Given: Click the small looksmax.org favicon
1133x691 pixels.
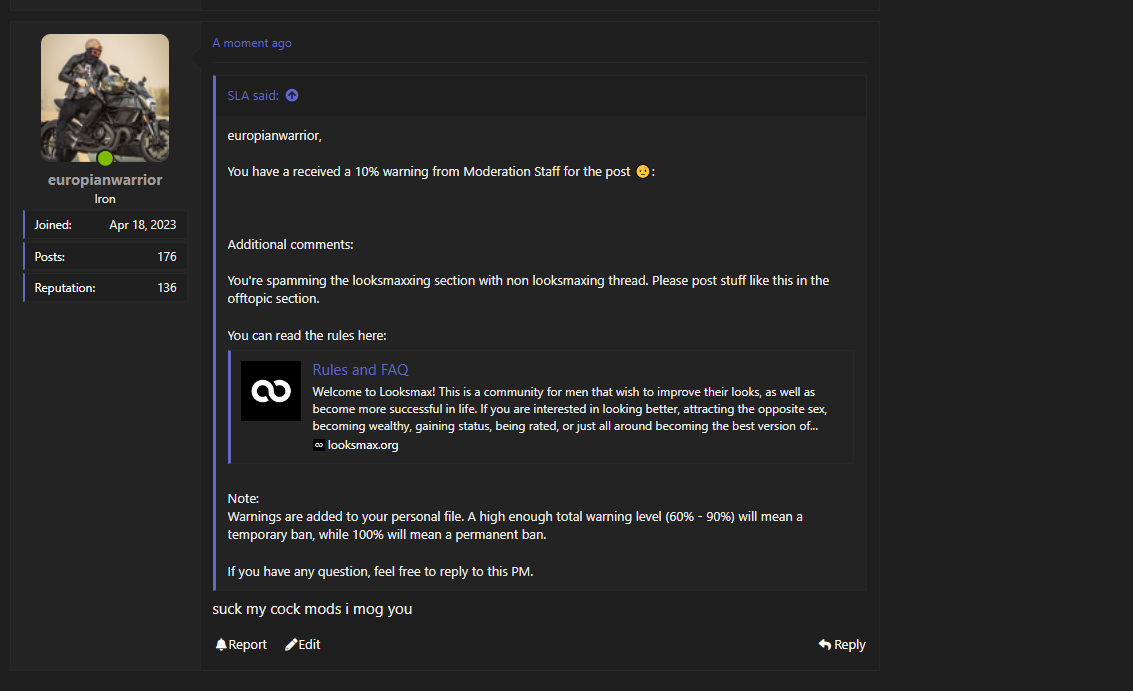Looking at the screenshot, I should (319, 445).
